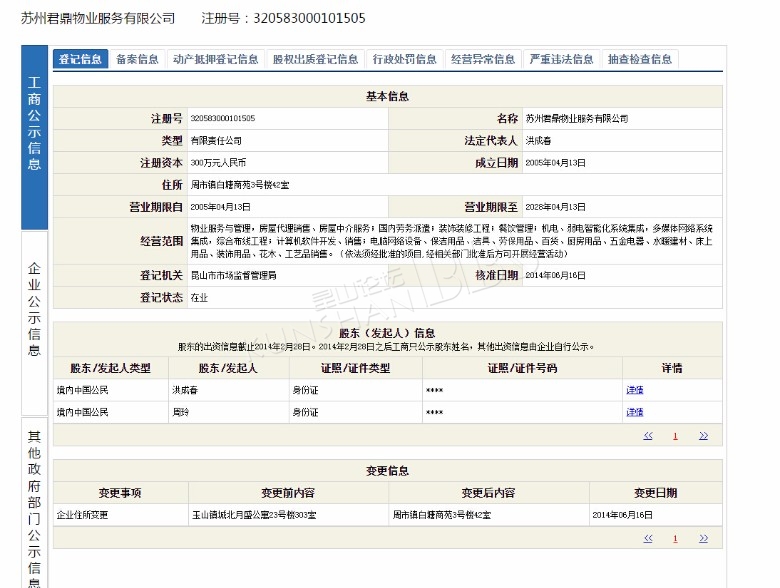780x588 pixels.
Task: Open the 行政处罚信息 tab
Action: pos(404,59)
